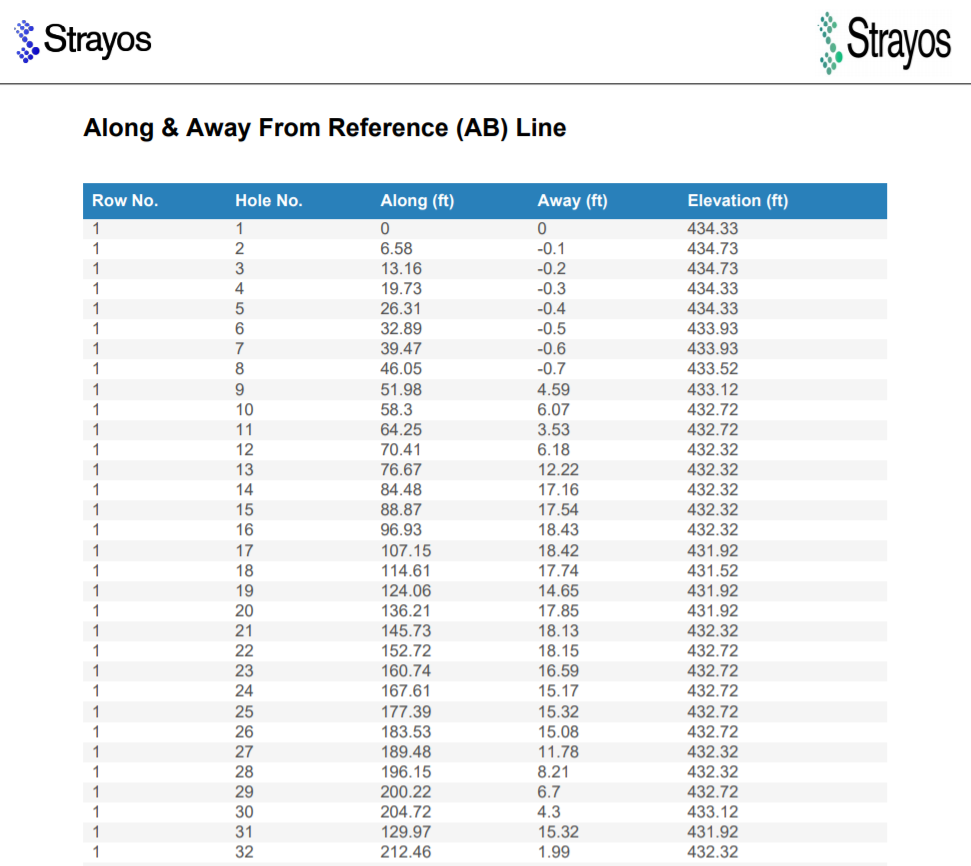971x866 pixels.
Task: Click the Away value 16.59
Action: click(558, 671)
